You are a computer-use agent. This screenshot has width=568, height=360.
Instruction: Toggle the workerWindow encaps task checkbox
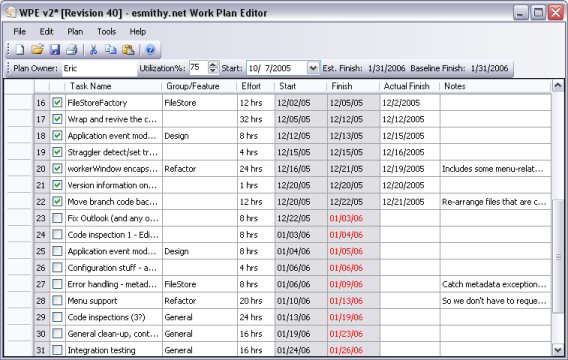(x=57, y=168)
